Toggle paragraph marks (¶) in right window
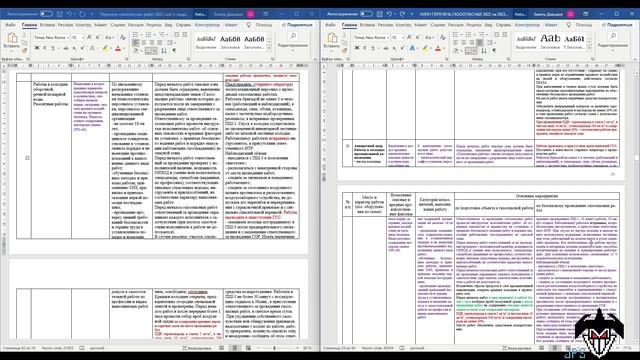The width and height of the screenshot is (640, 360). tap(494, 51)
